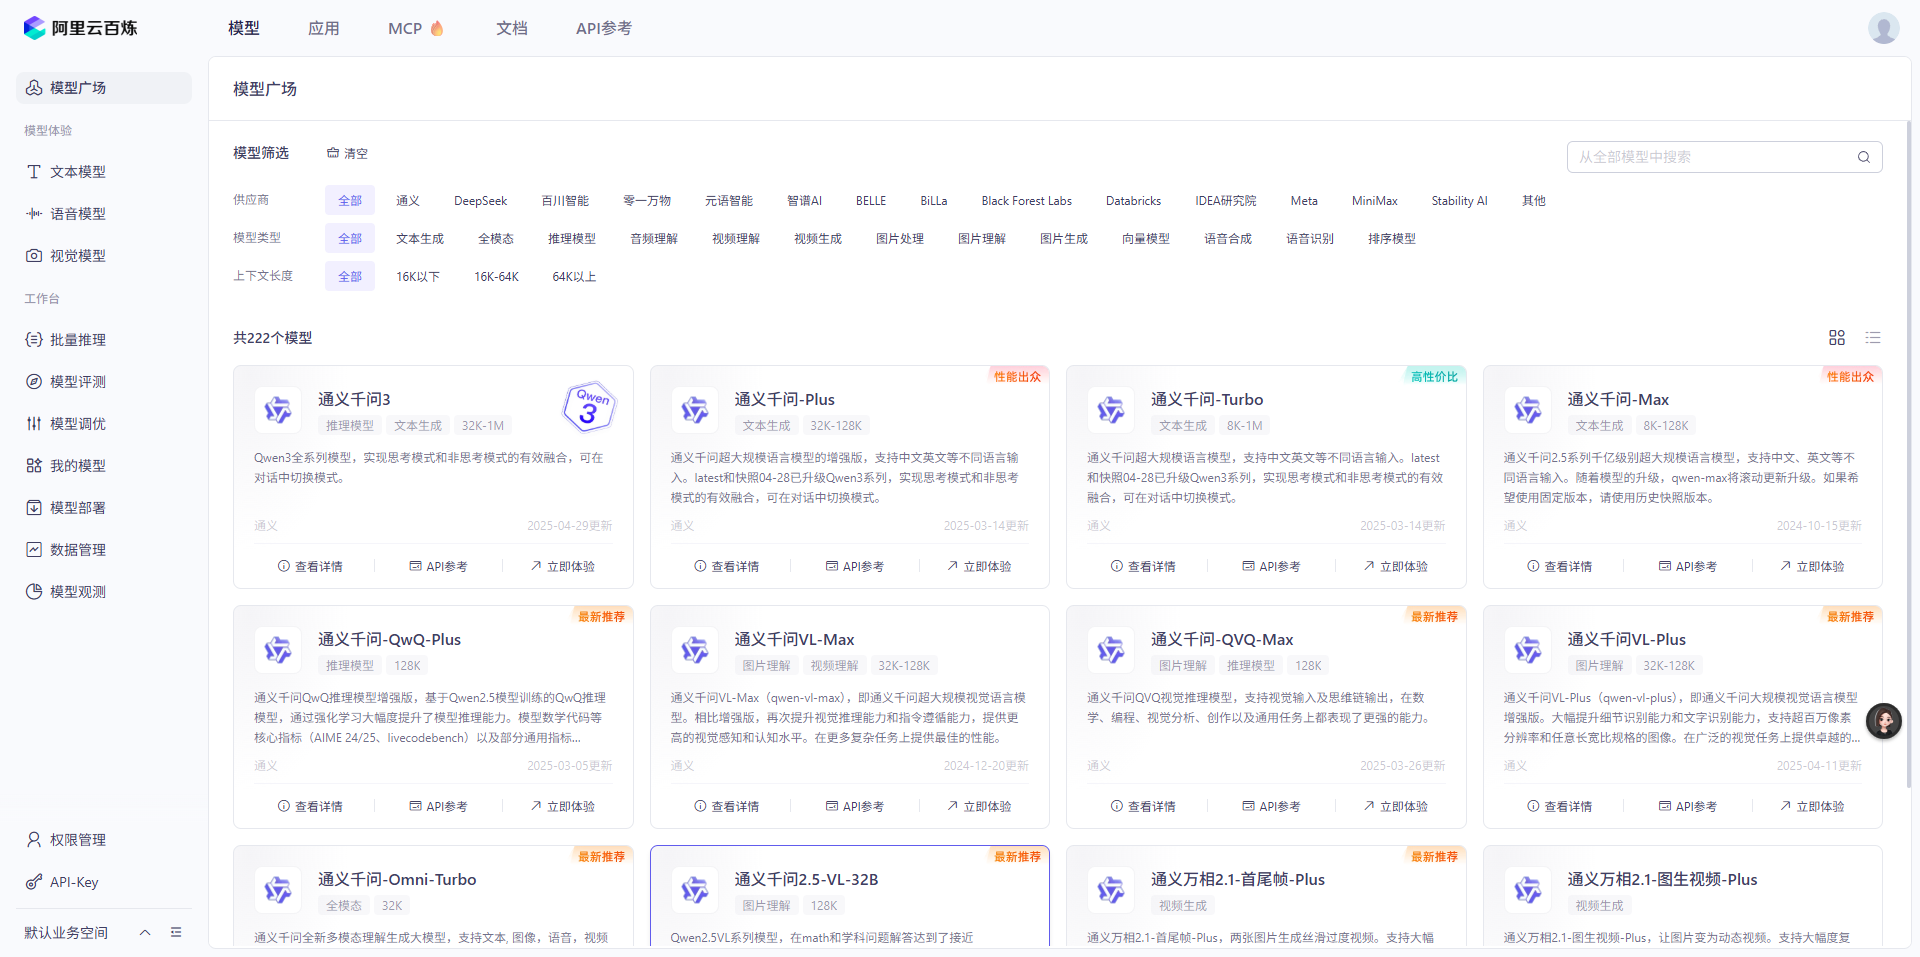Filter supplier by Black Forest Labs

(1026, 201)
